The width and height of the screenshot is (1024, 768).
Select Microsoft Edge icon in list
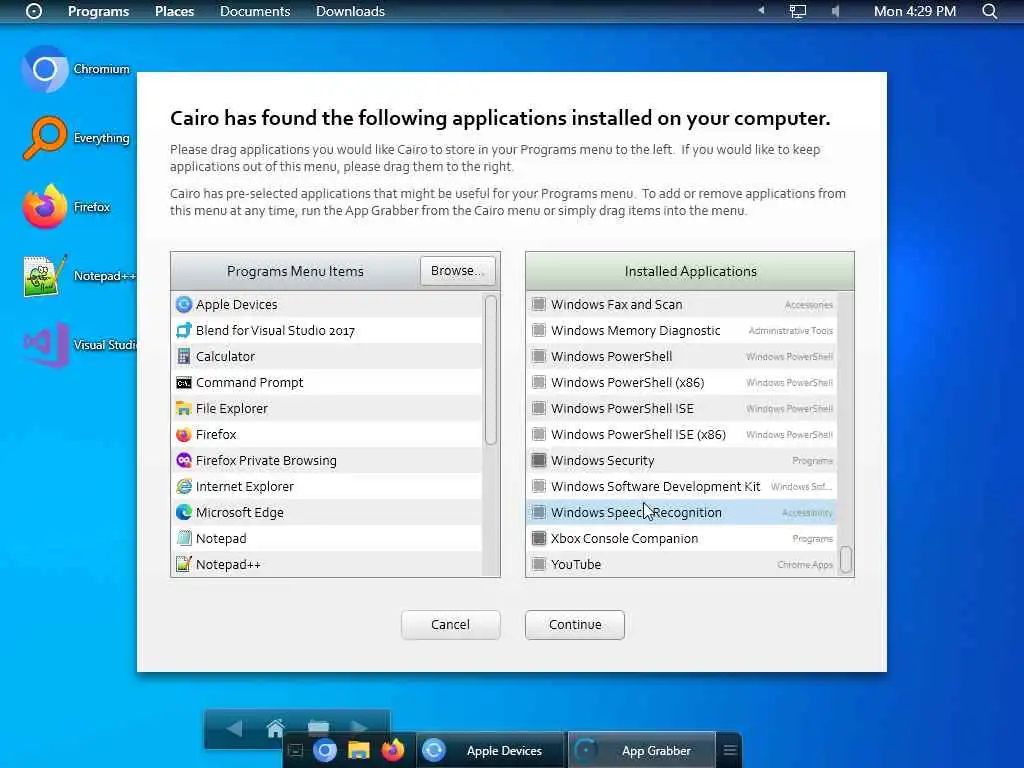pyautogui.click(x=184, y=513)
